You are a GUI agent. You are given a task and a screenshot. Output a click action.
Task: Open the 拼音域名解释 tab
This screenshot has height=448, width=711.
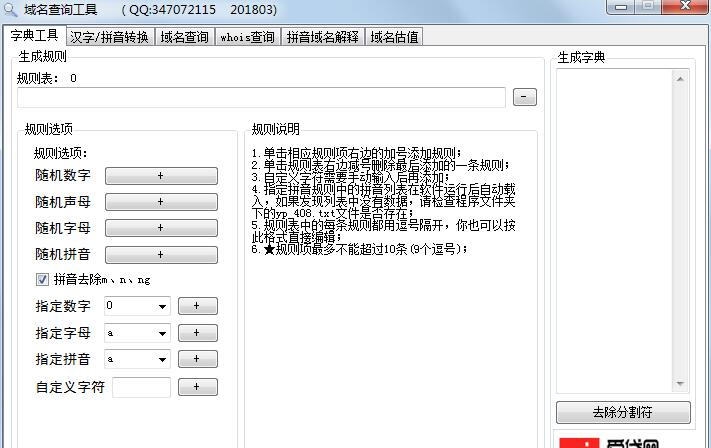322,37
